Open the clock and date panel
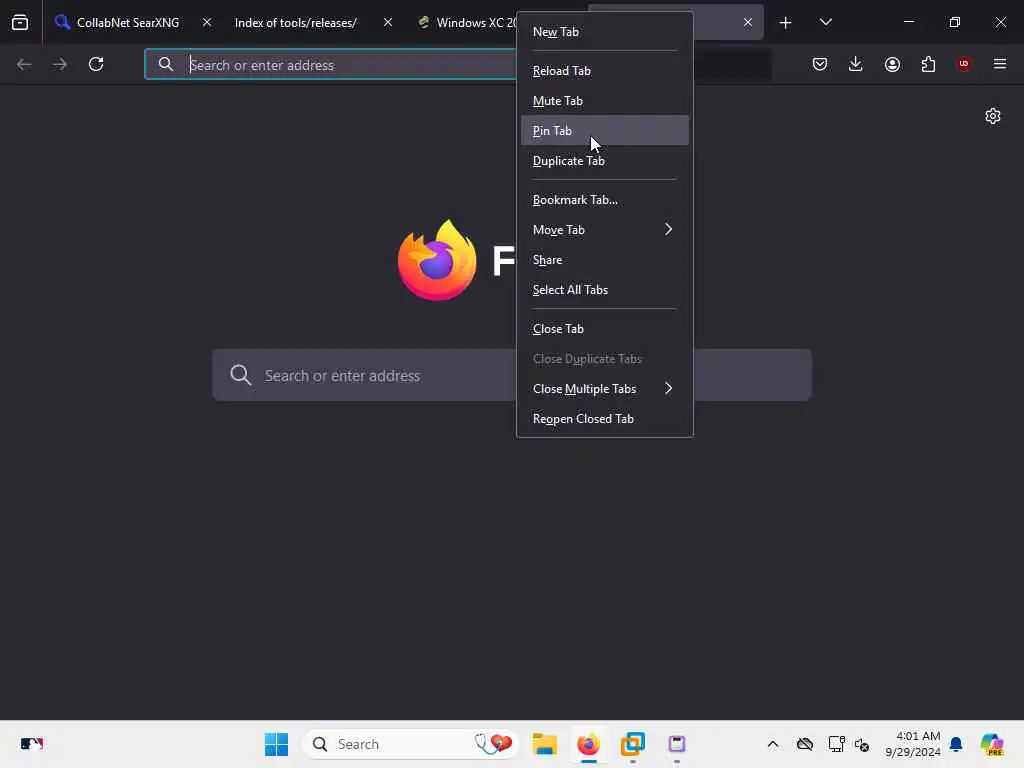 (912, 744)
